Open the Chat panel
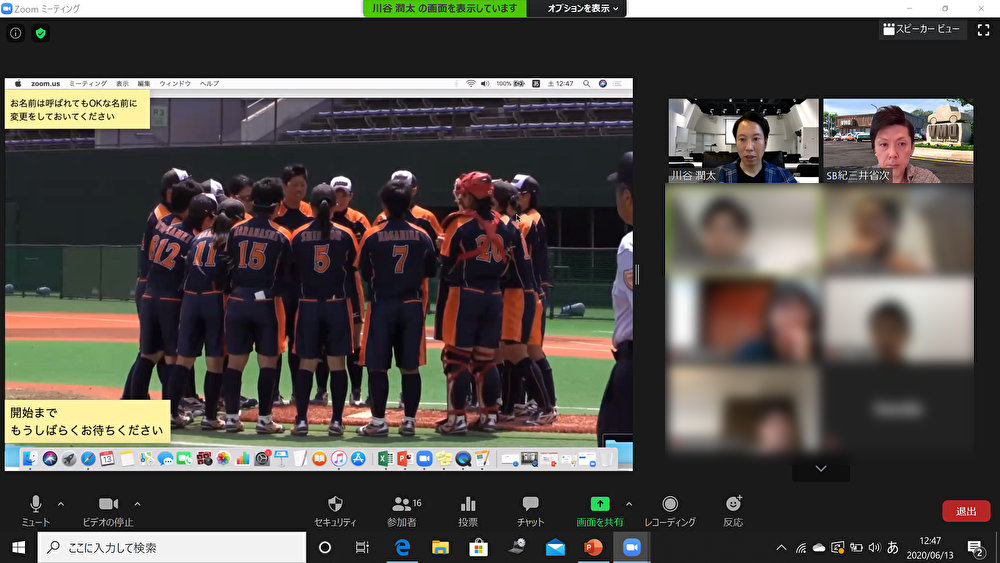The width and height of the screenshot is (1000, 563). tap(530, 505)
